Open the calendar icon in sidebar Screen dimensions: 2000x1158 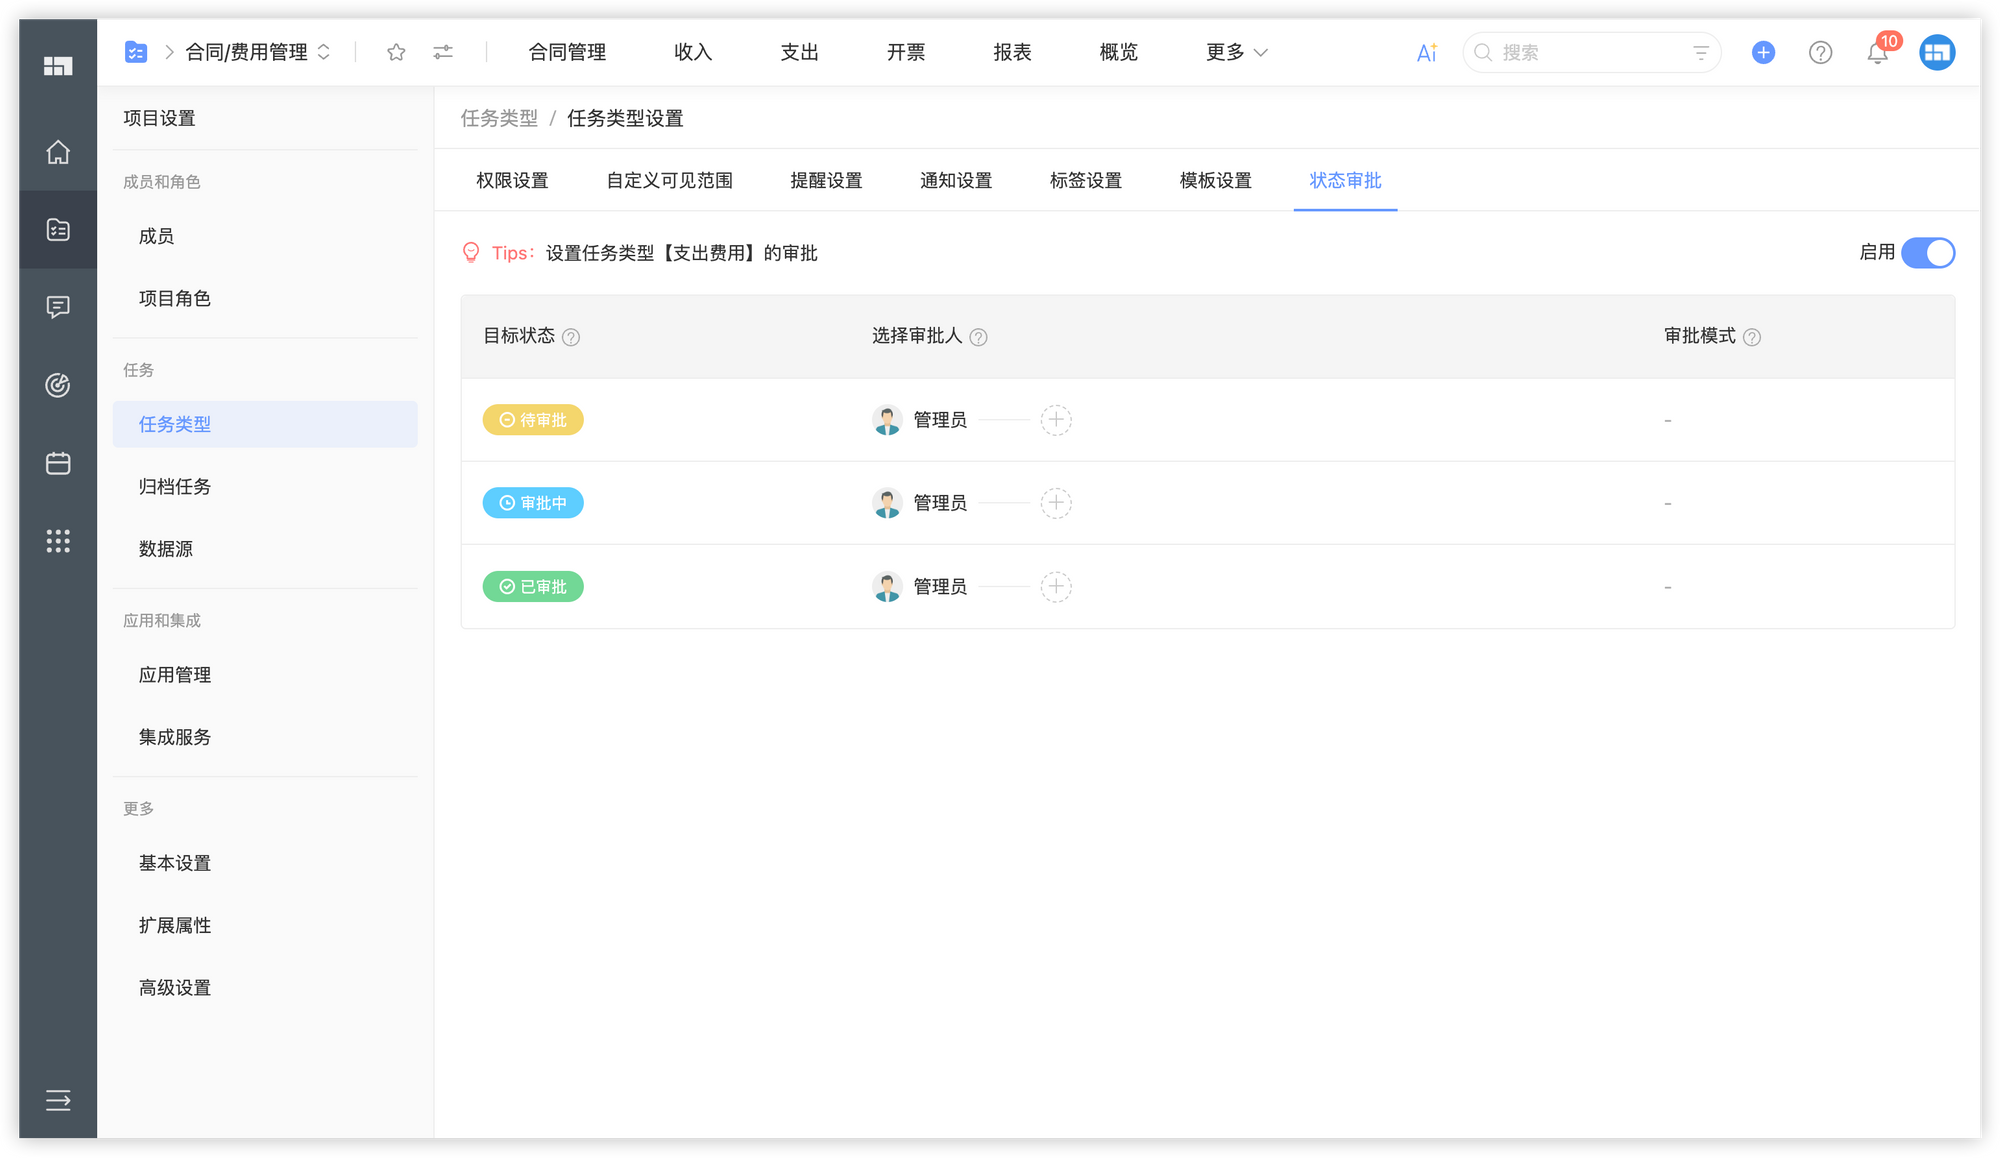coord(58,463)
